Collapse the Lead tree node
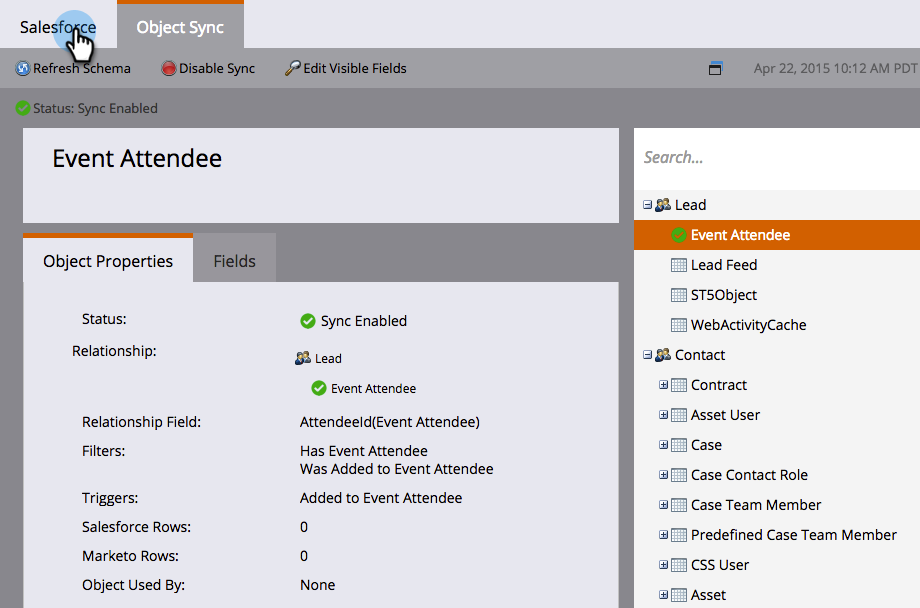The image size is (920, 608). pos(647,205)
